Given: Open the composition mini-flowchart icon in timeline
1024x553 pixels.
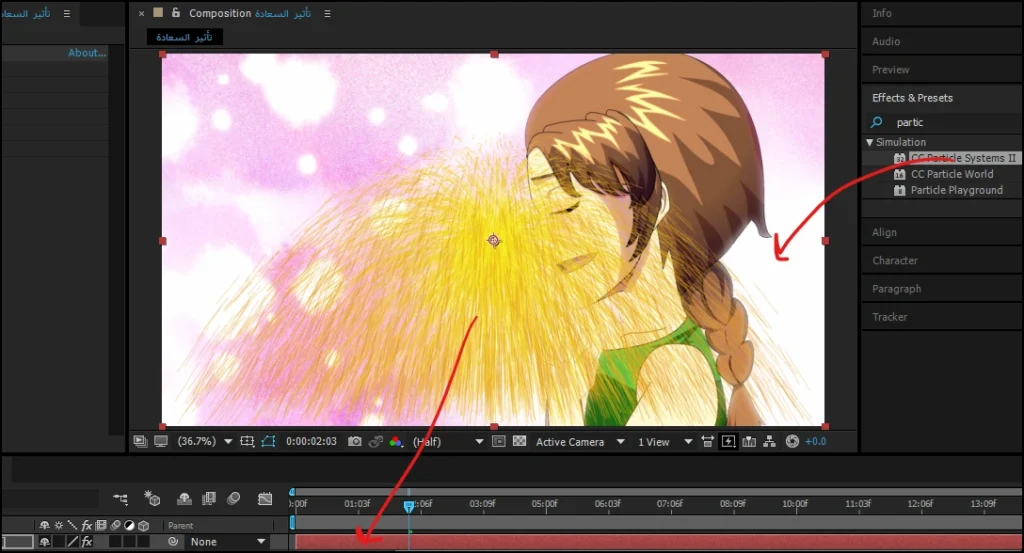Looking at the screenshot, I should pos(121,499).
